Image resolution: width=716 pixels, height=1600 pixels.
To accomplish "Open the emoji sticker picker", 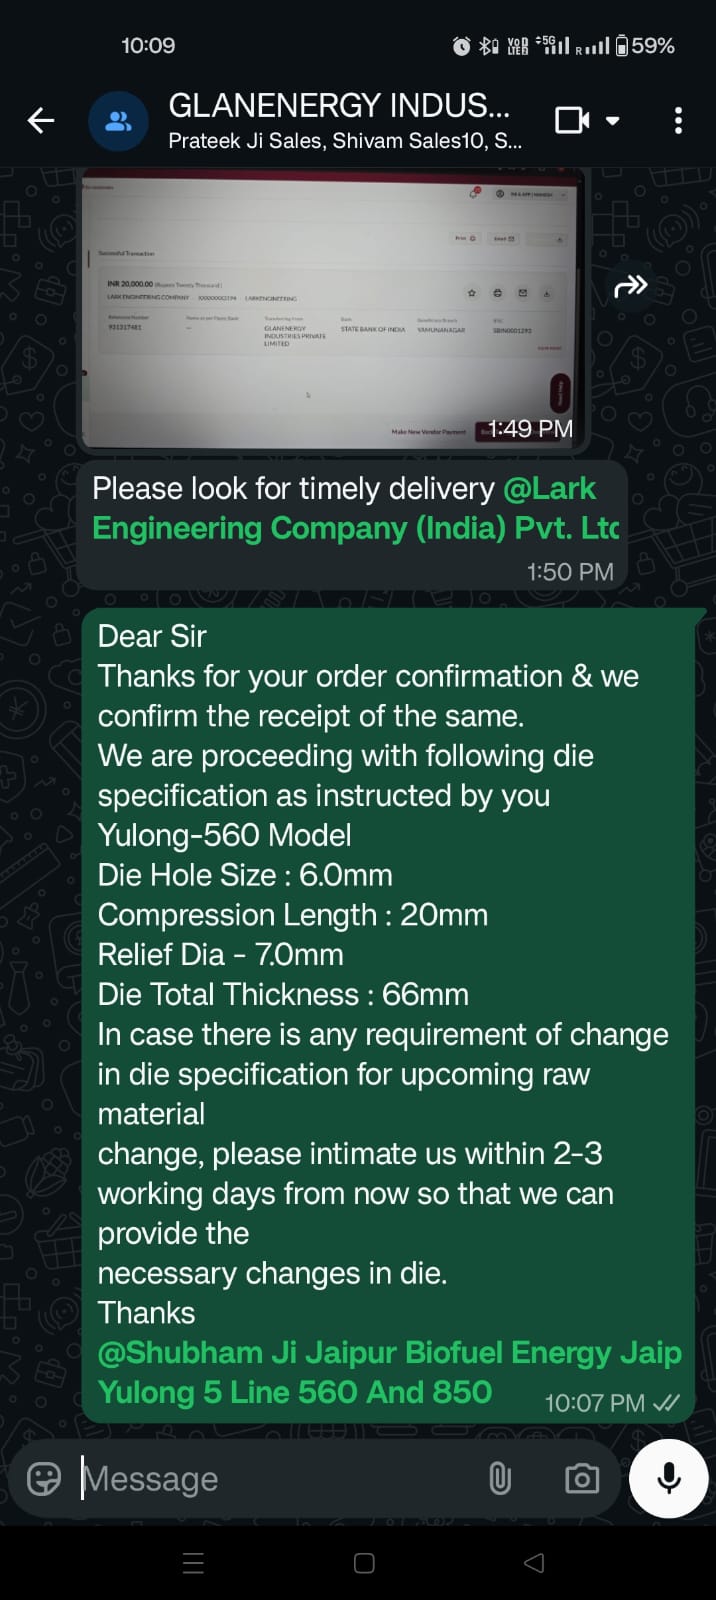I will pyautogui.click(x=44, y=1478).
